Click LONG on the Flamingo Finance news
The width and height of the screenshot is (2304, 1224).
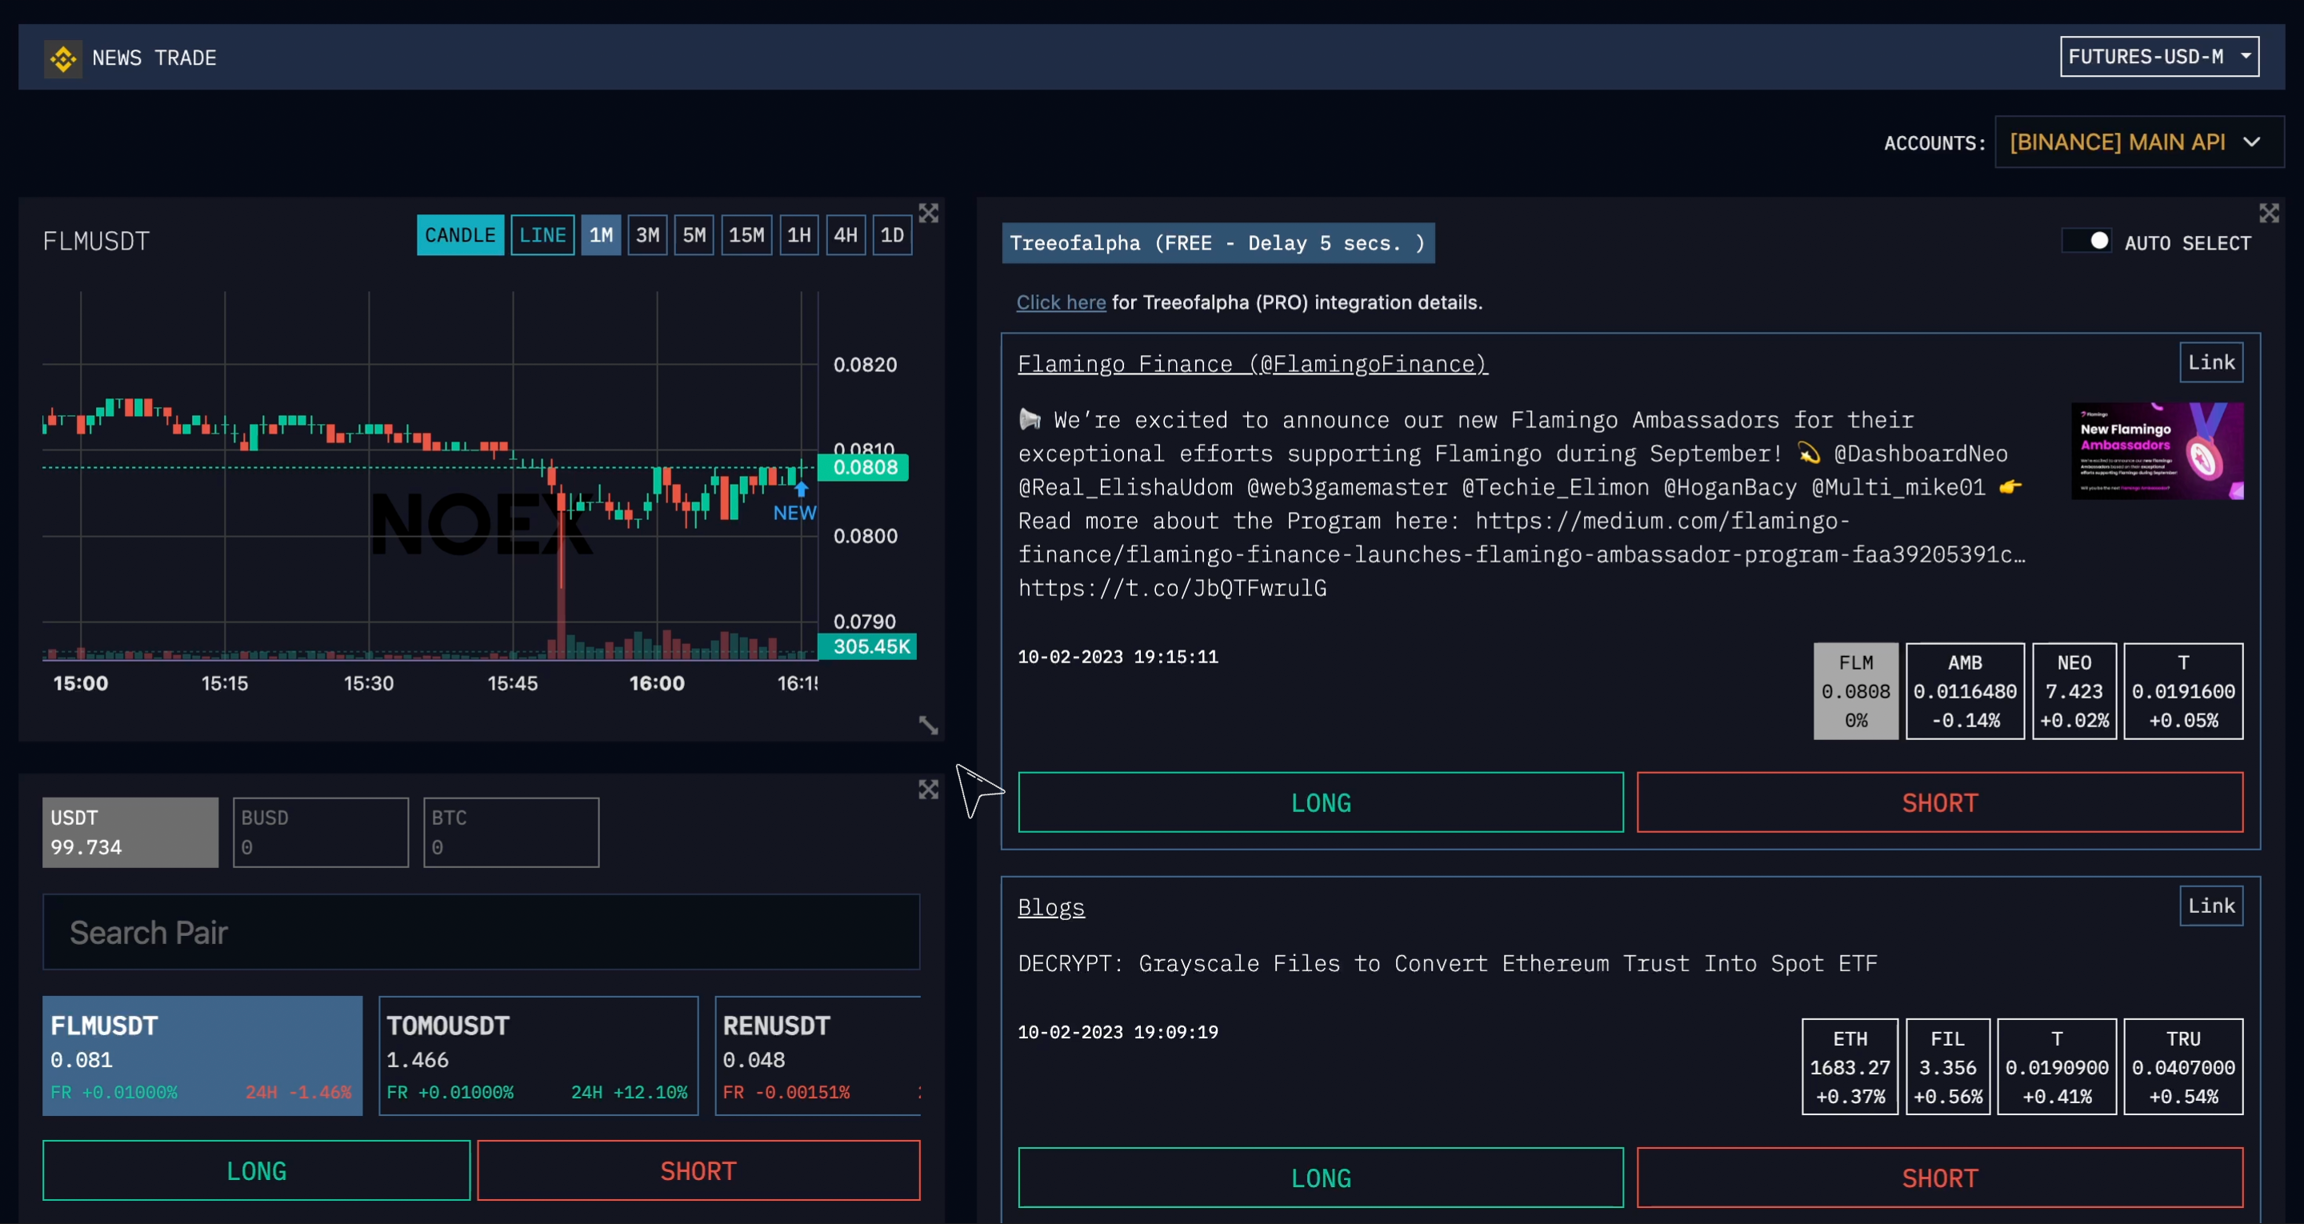pyautogui.click(x=1320, y=802)
